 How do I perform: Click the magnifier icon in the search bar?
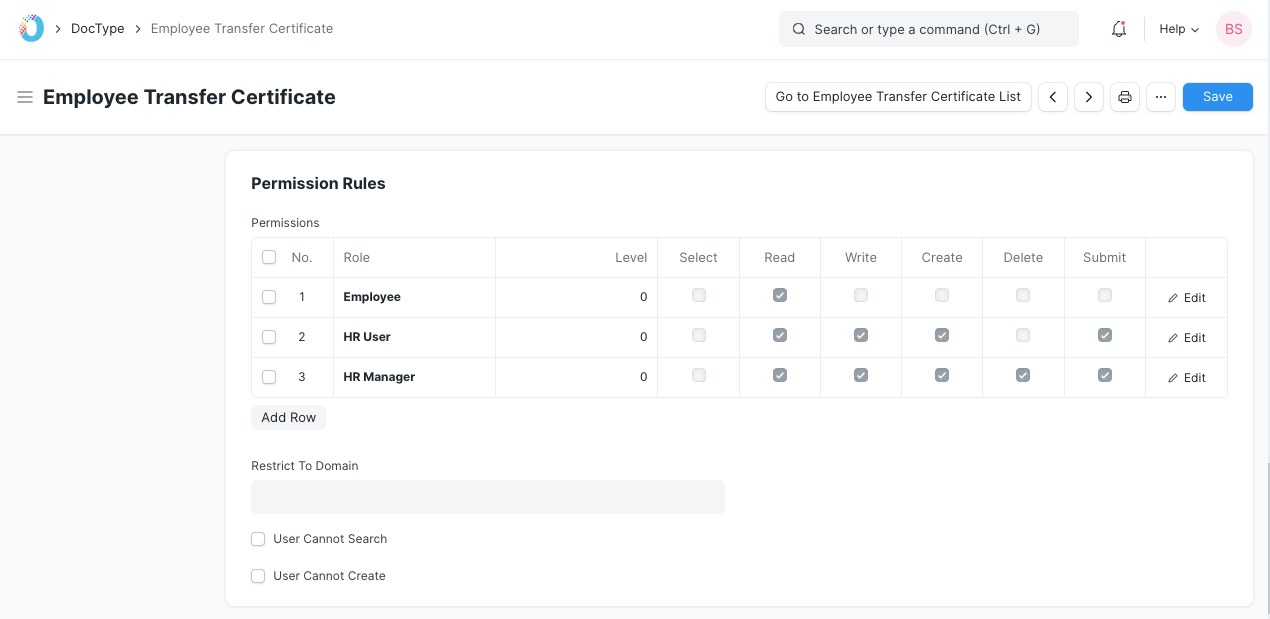[798, 29]
